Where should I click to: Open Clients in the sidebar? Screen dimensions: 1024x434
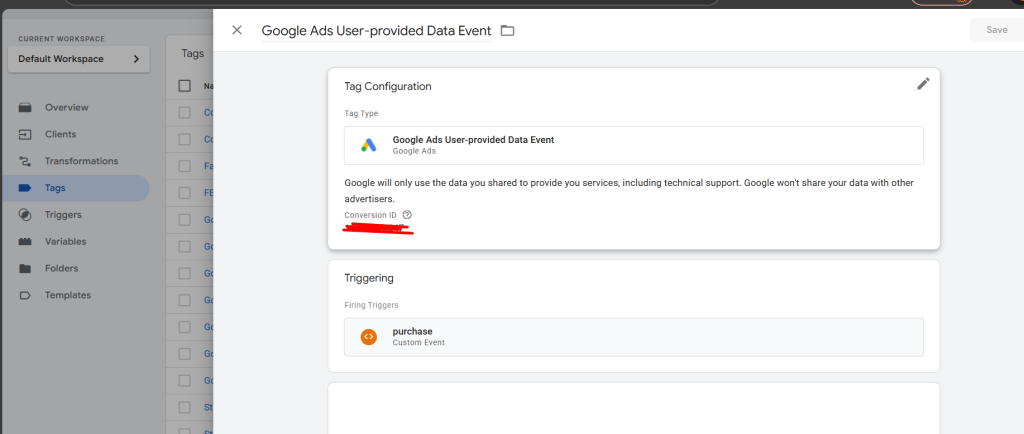point(60,134)
